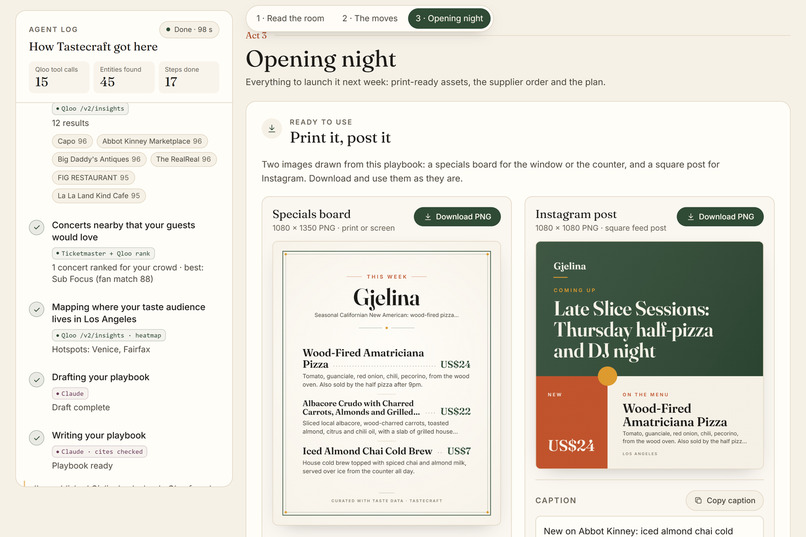Click the Claude cites checked tag
The width and height of the screenshot is (806, 537).
(x=100, y=452)
